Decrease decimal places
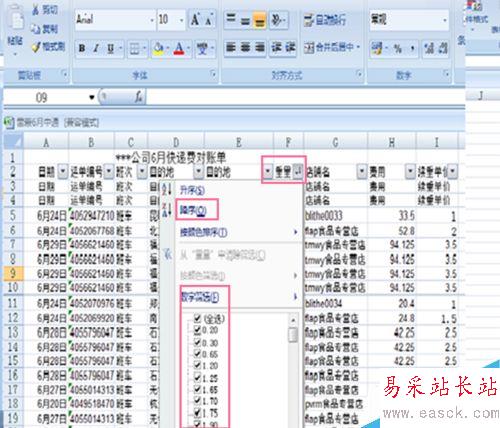The width and height of the screenshot is (500, 428). coord(443,49)
